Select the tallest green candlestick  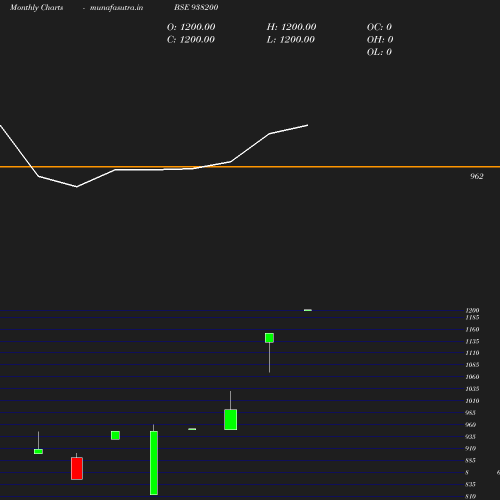point(154,462)
